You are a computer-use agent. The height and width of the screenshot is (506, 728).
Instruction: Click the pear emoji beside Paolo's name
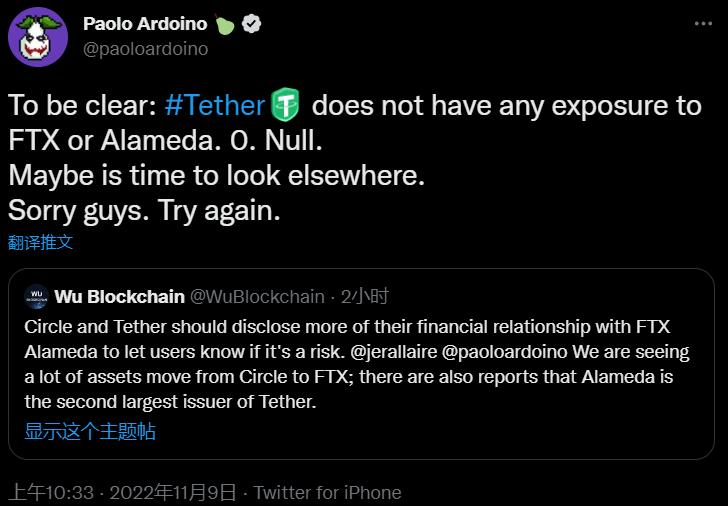point(225,24)
